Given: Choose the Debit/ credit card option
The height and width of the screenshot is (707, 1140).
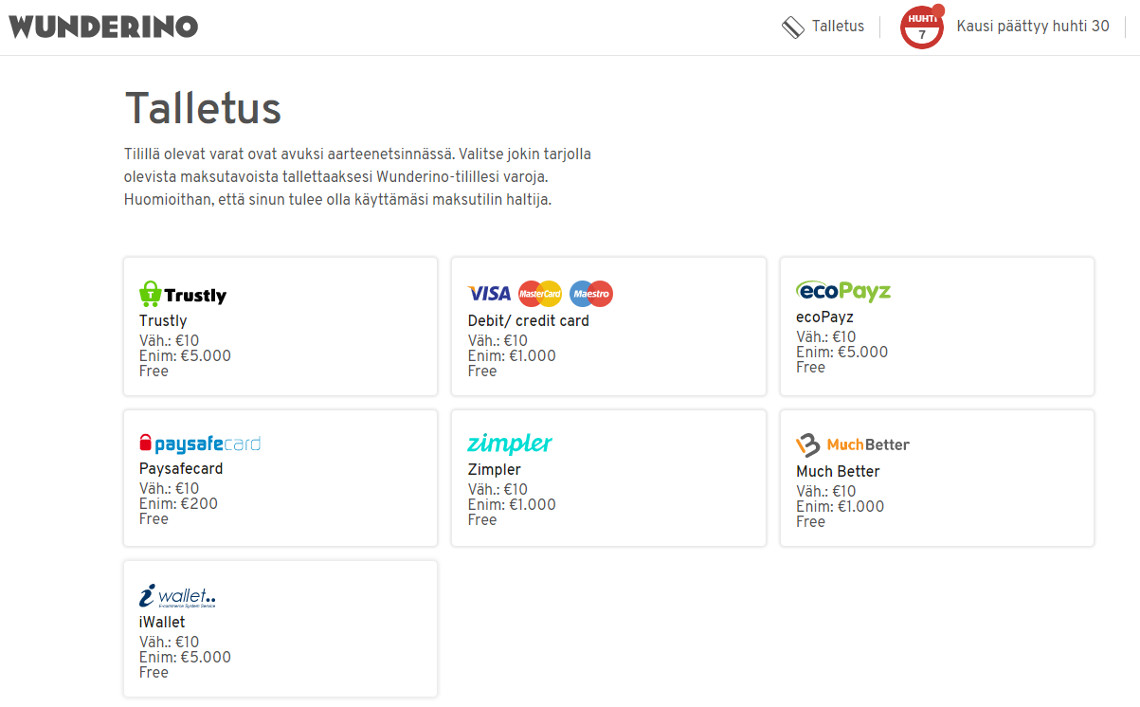Looking at the screenshot, I should pyautogui.click(x=529, y=321).
